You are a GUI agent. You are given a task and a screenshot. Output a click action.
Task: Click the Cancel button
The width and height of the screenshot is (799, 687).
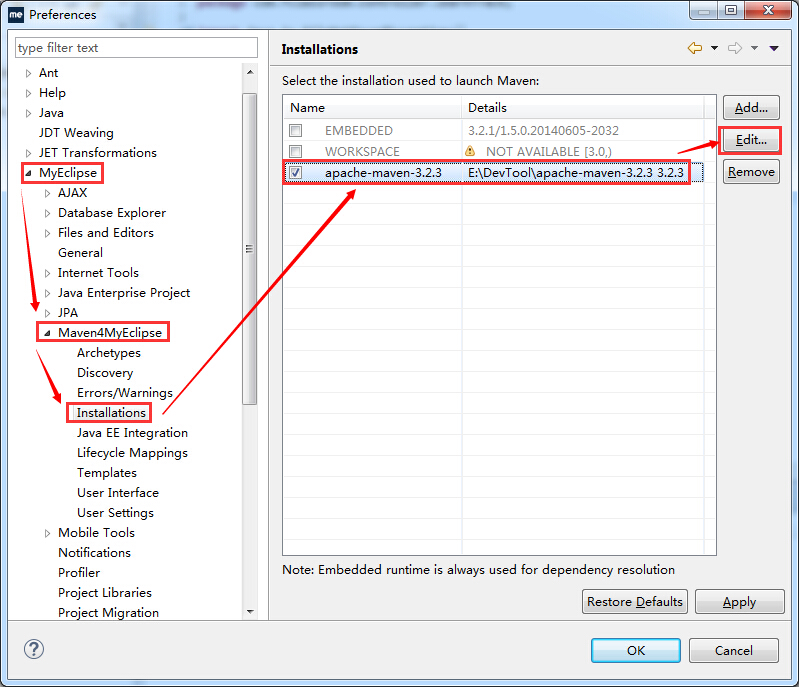(x=733, y=650)
